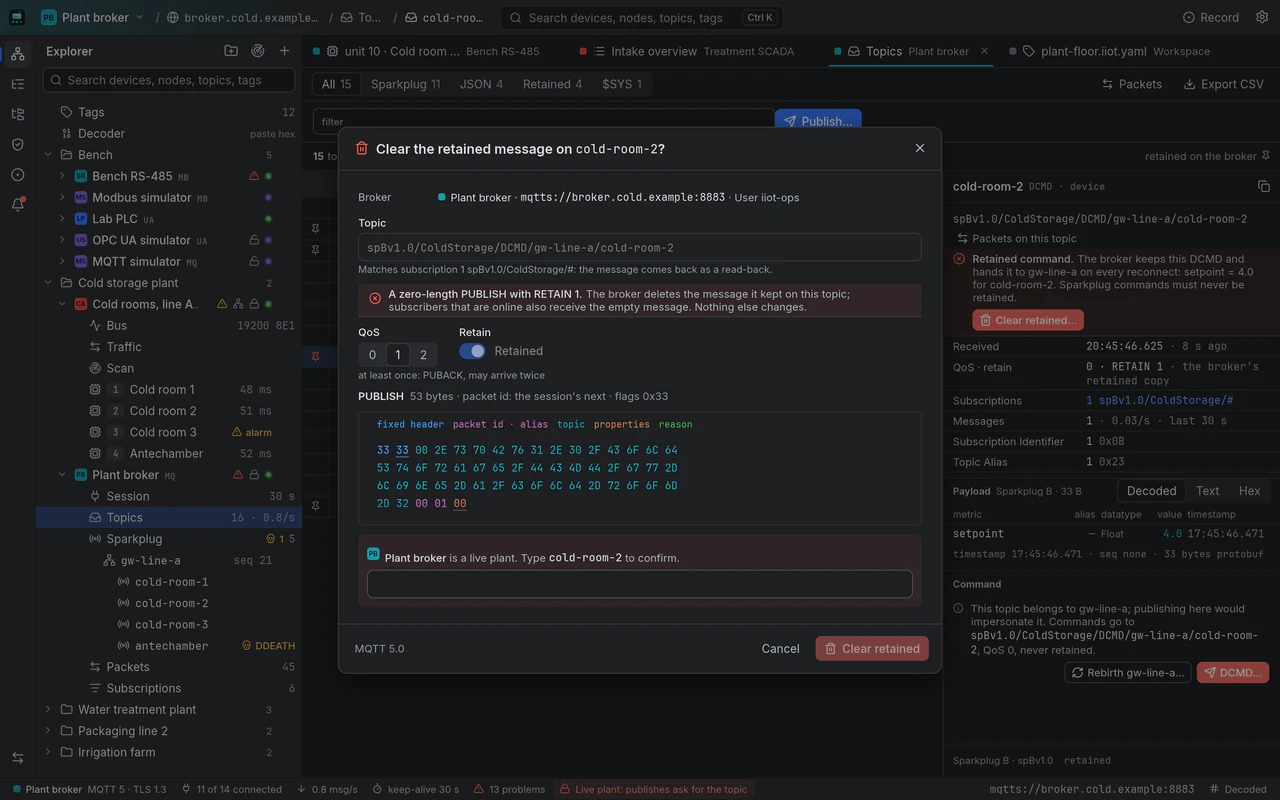The image size is (1280, 800).
Task: Open the notifications bell in the sidebar
Action: [17, 204]
